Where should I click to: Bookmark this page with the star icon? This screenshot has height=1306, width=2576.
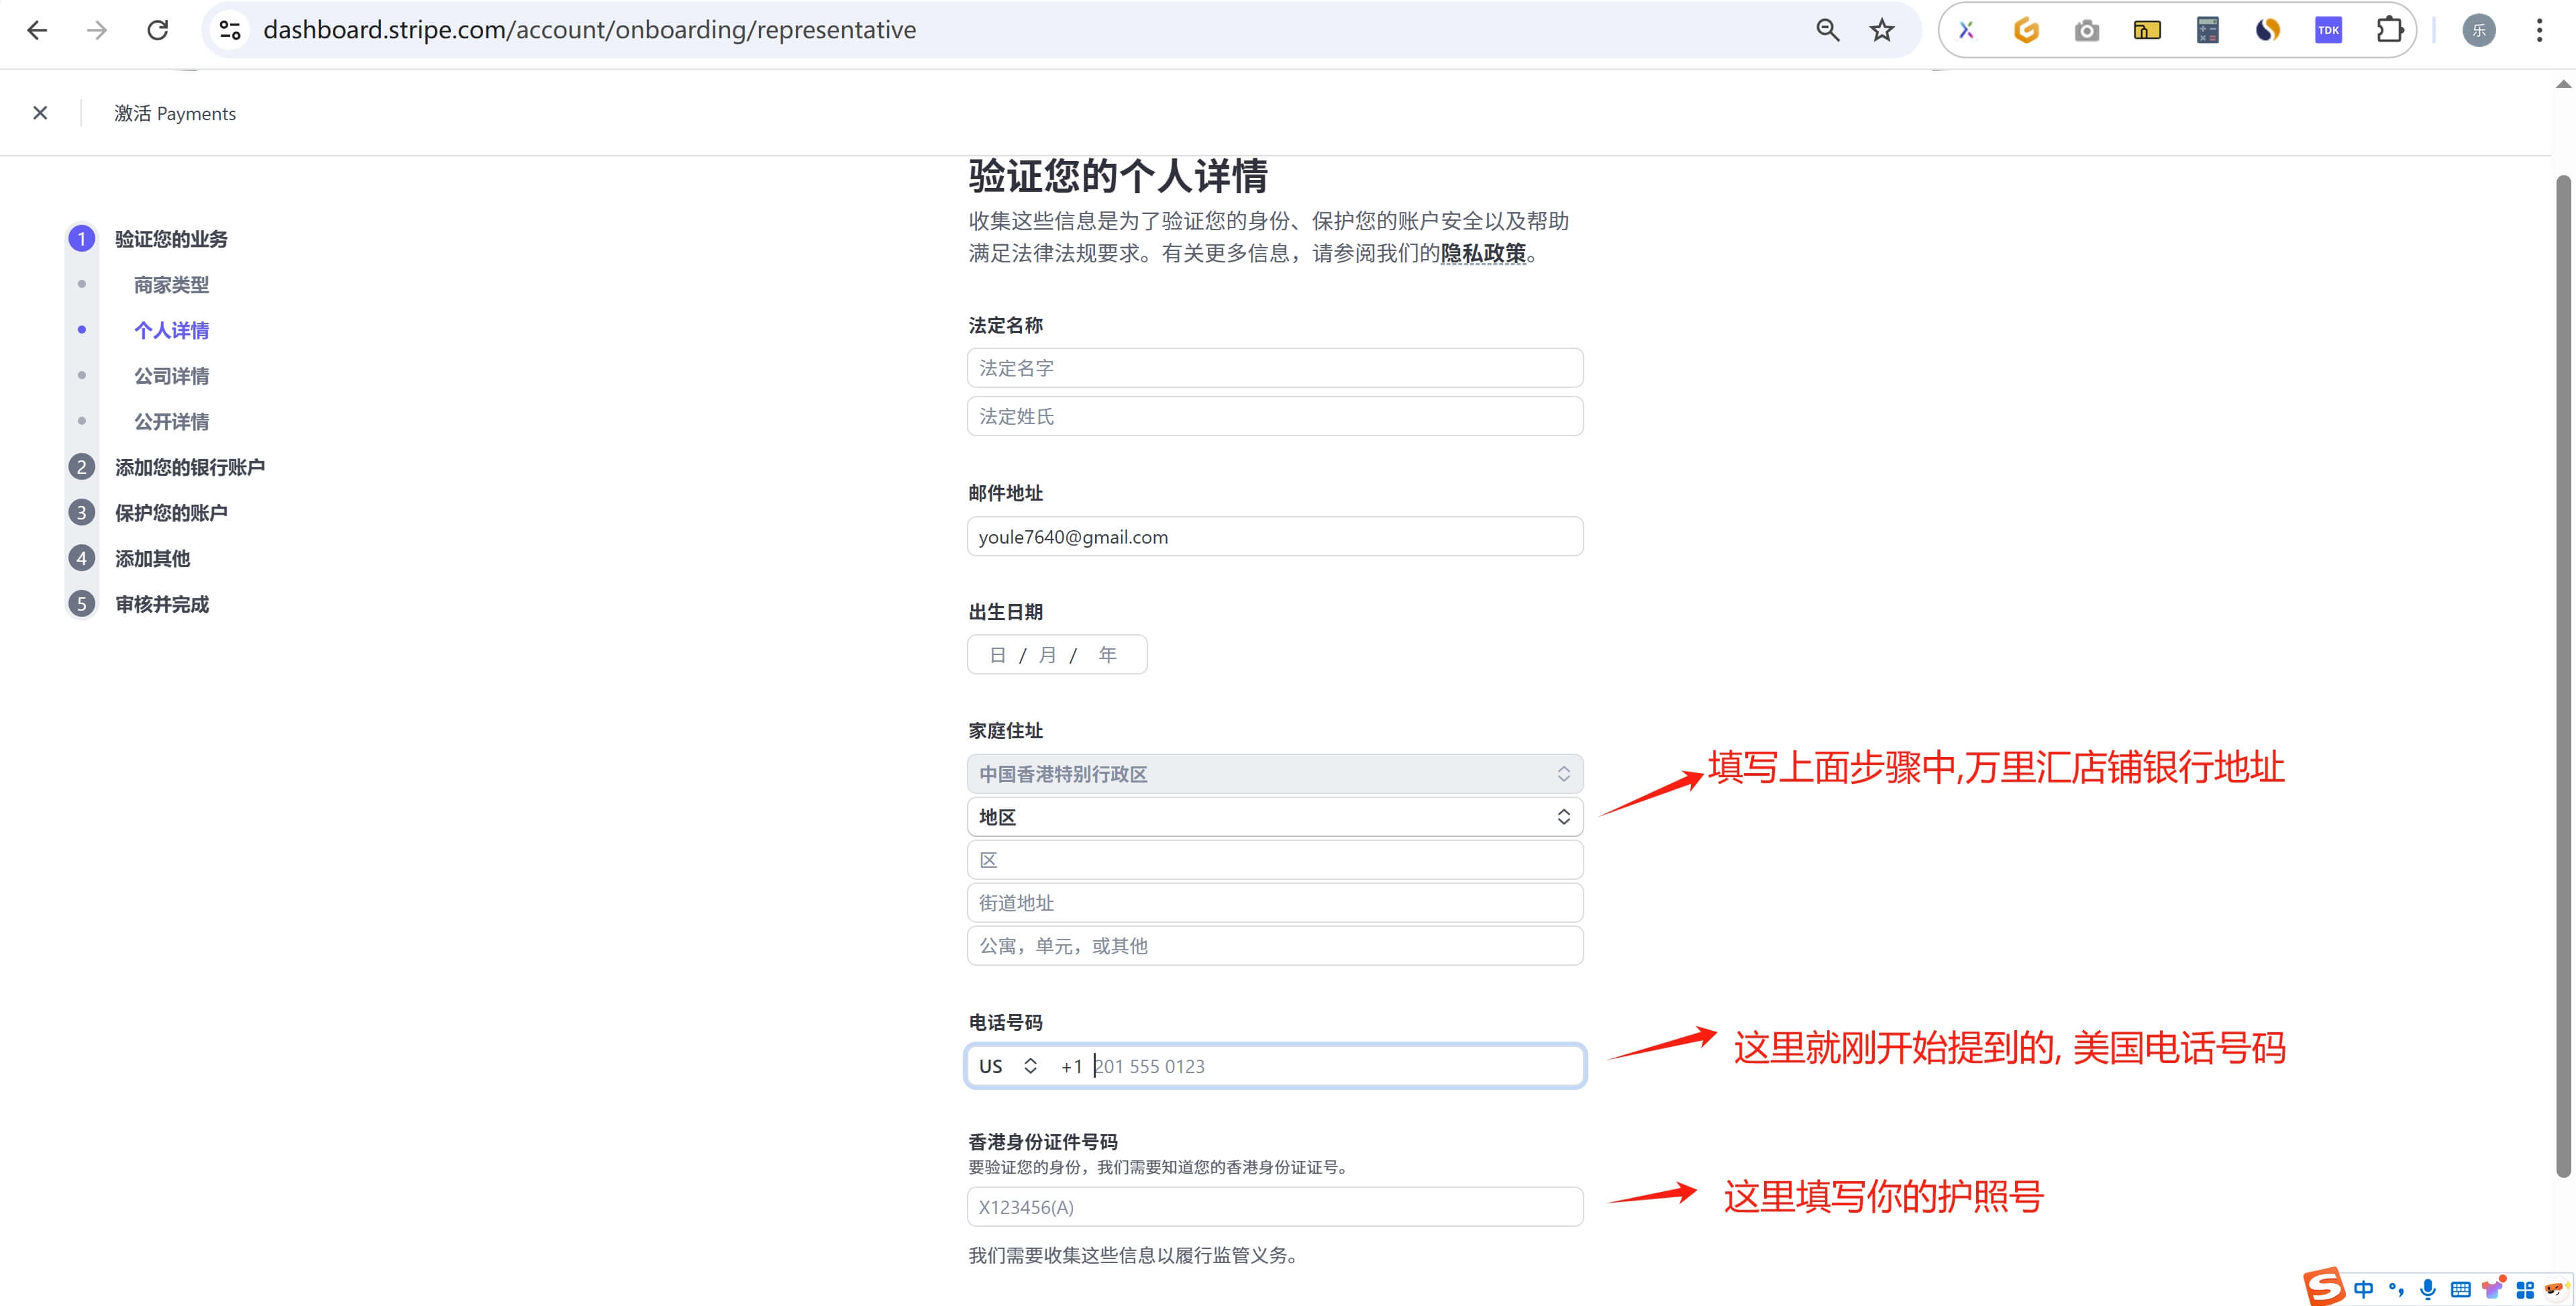coord(1882,30)
